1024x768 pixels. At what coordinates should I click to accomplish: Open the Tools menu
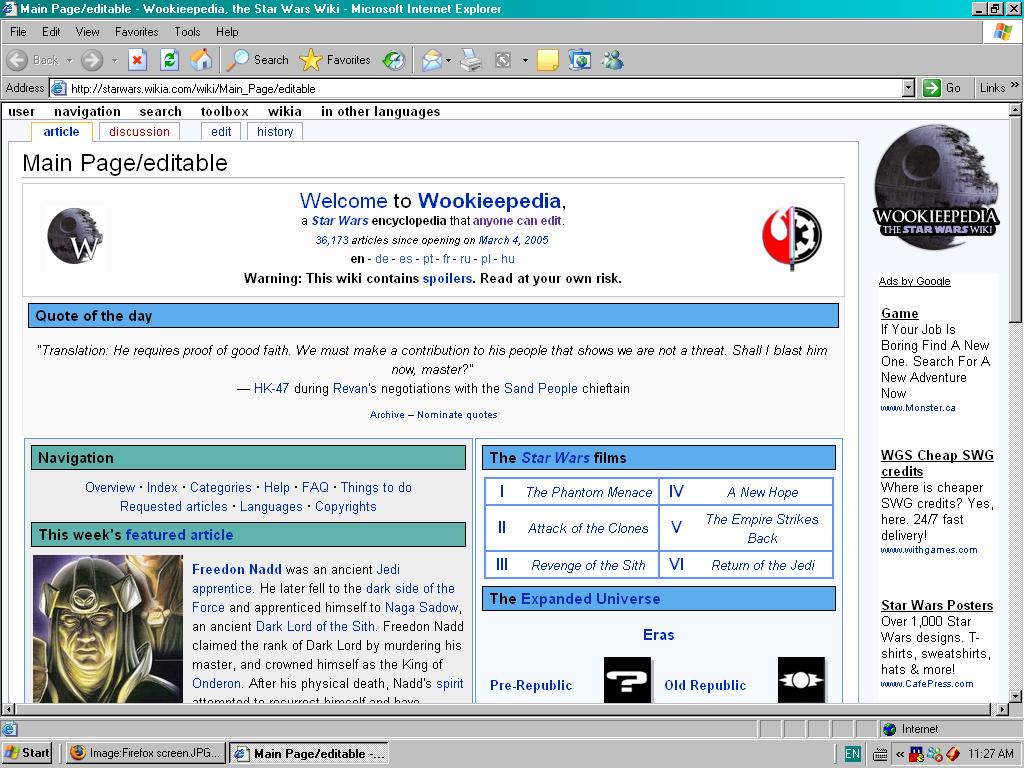point(187,32)
